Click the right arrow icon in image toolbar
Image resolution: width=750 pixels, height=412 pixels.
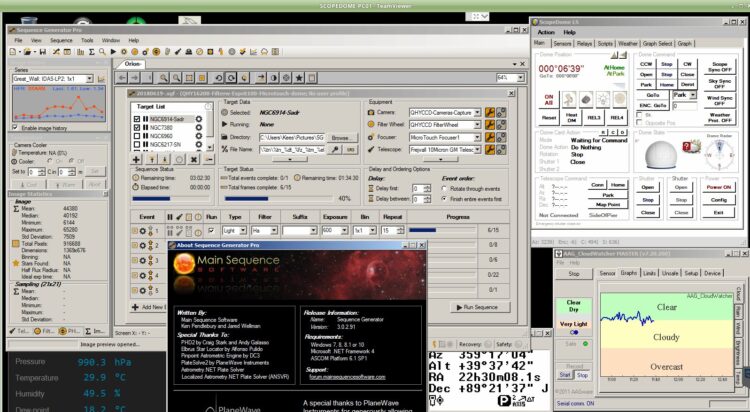click(x=135, y=78)
